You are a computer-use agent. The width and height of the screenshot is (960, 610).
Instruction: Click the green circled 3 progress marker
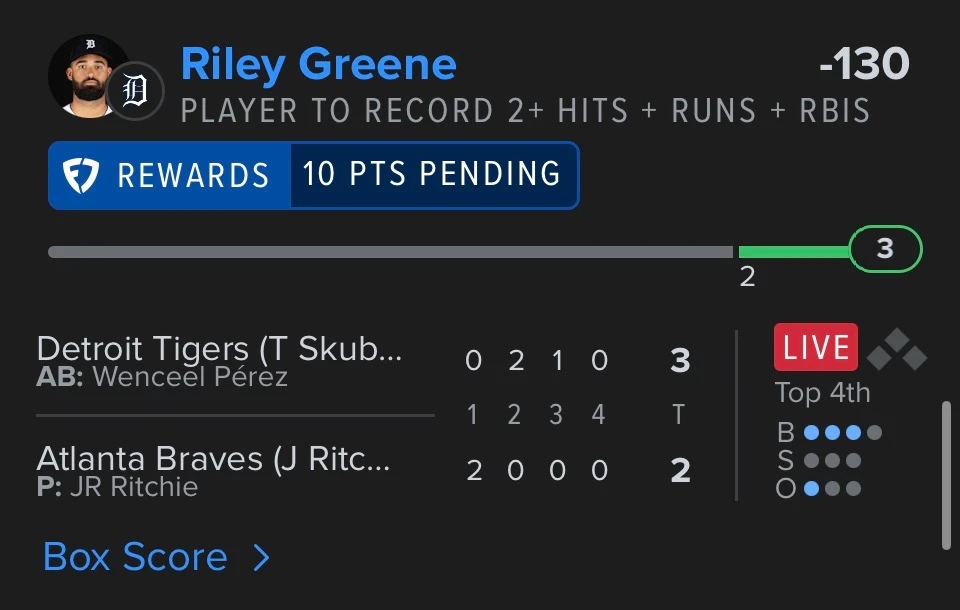885,249
